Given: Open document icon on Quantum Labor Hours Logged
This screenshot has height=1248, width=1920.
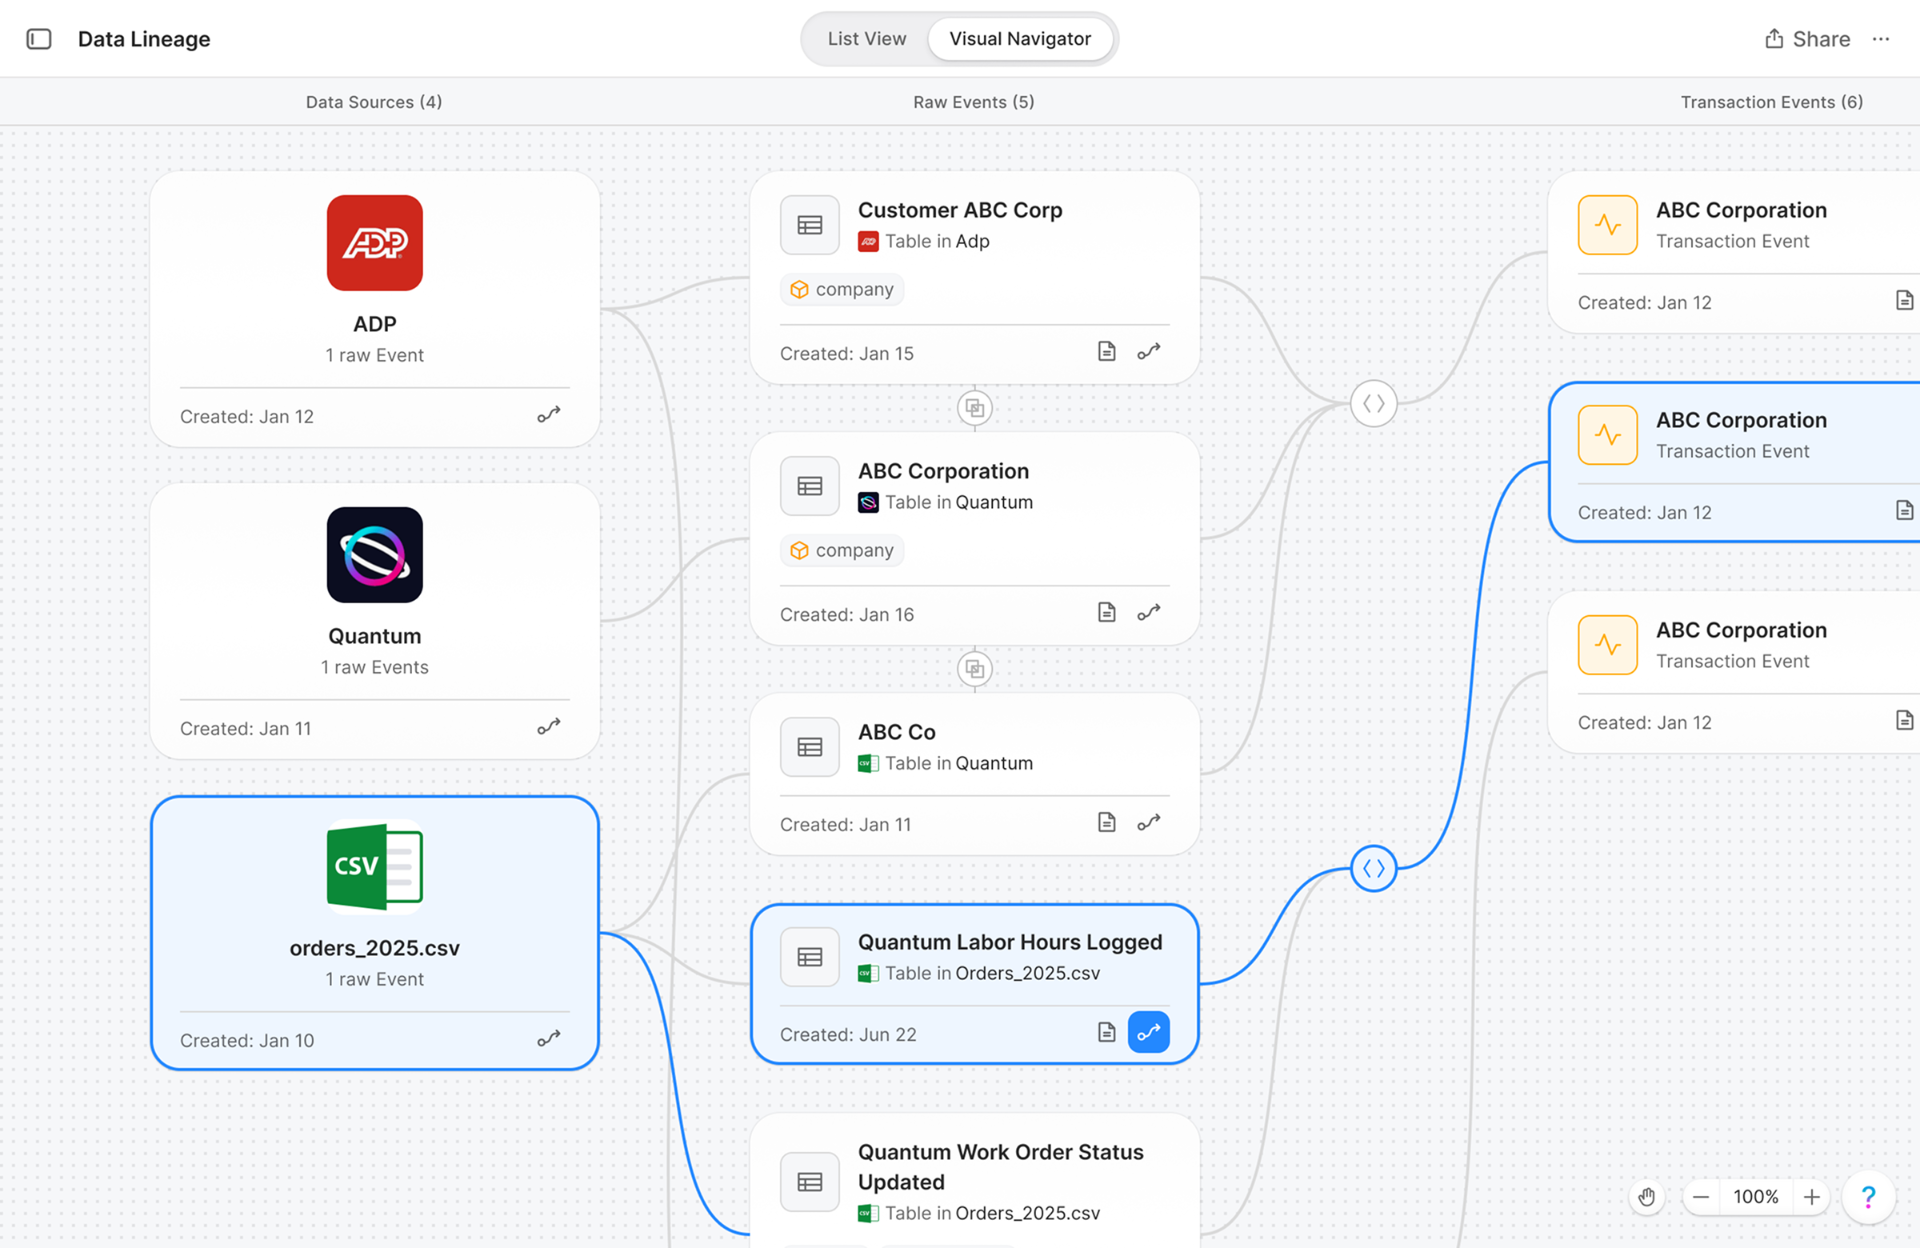Looking at the screenshot, I should pos(1106,1032).
